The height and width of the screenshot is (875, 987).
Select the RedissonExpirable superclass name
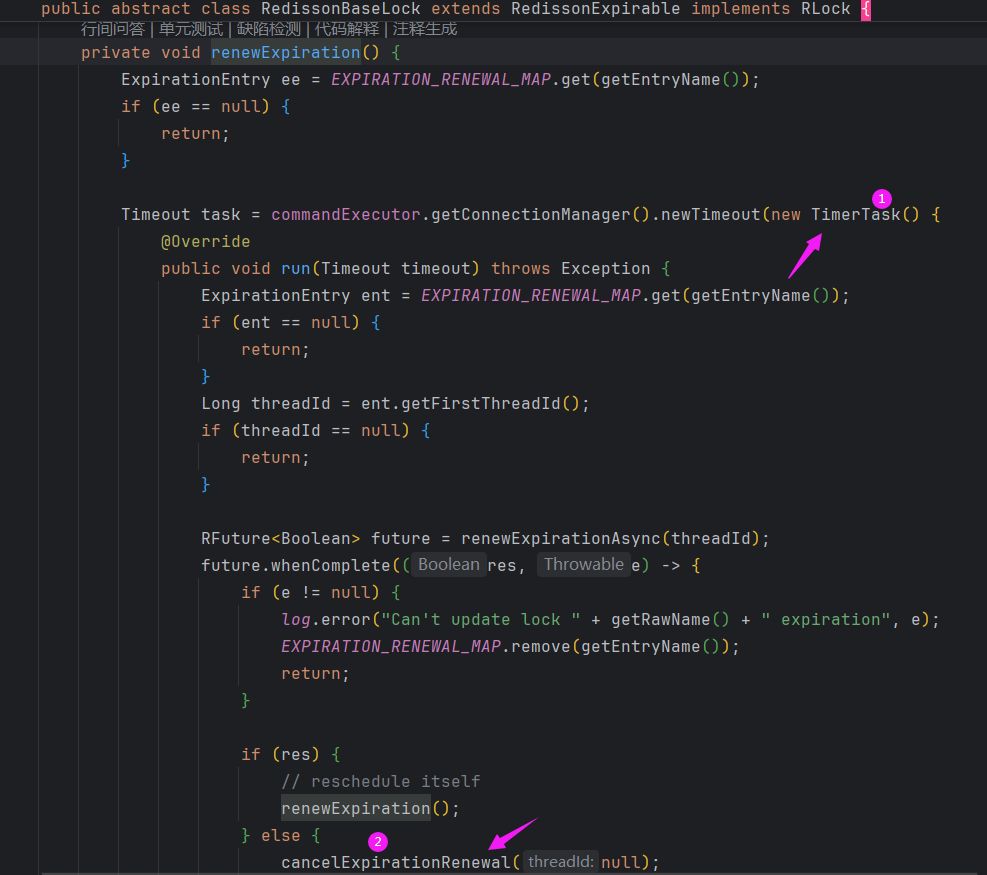tap(595, 9)
